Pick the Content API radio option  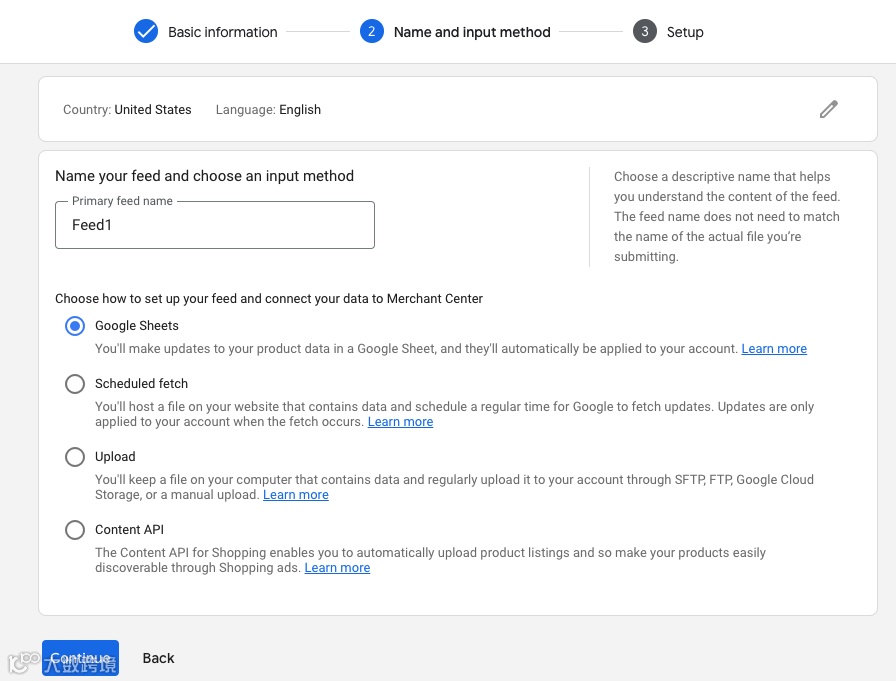coord(75,530)
